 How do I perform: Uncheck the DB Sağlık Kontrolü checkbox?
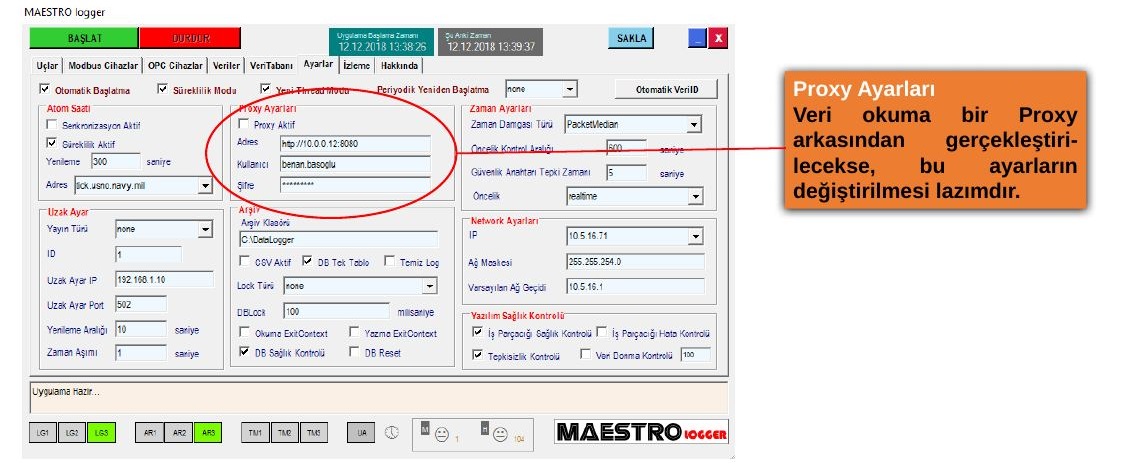(244, 352)
